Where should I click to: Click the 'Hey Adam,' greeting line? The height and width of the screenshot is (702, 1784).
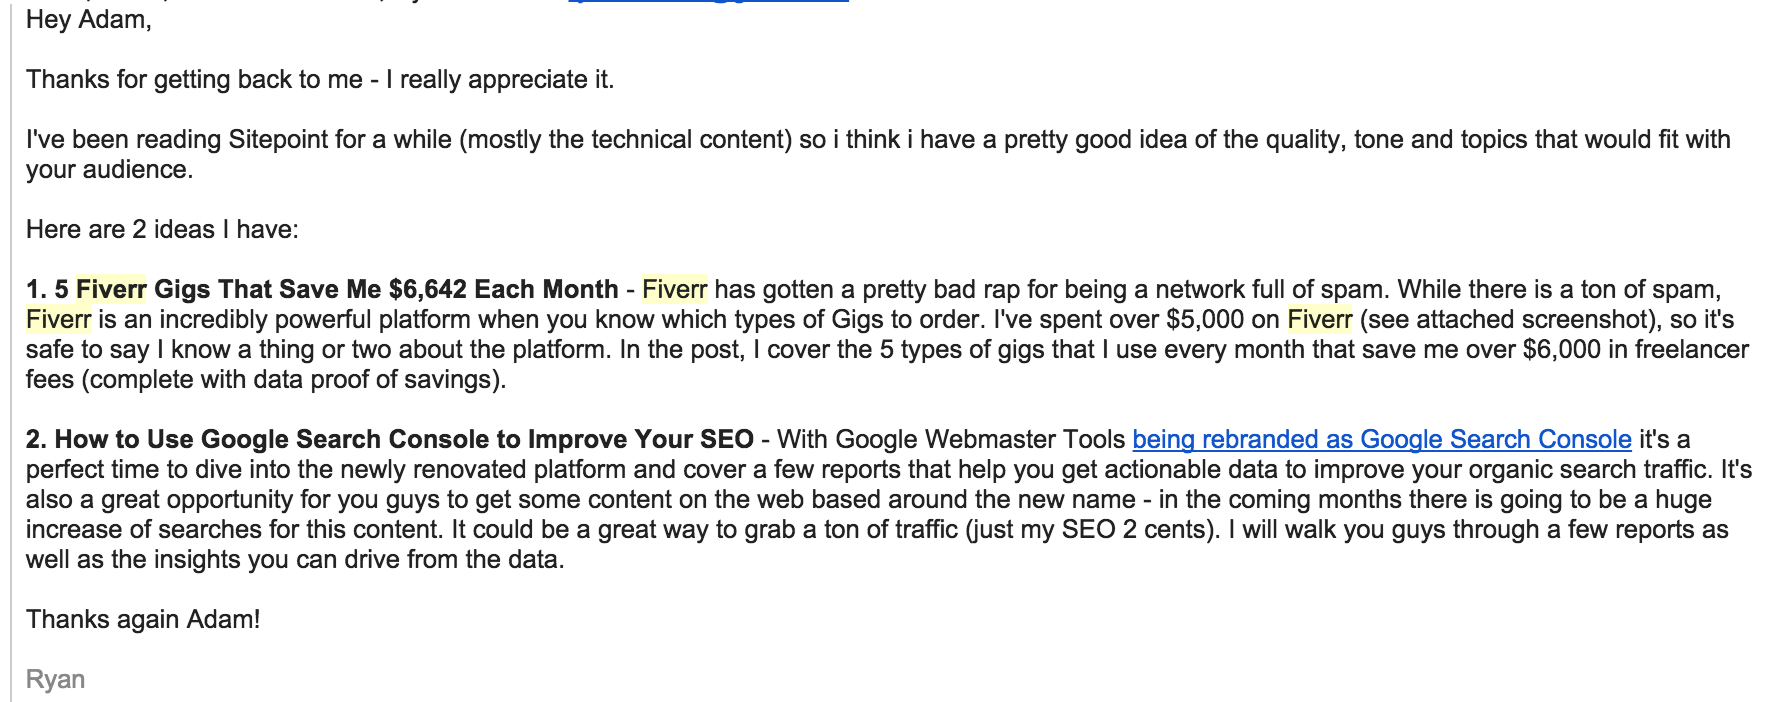[x=89, y=19]
